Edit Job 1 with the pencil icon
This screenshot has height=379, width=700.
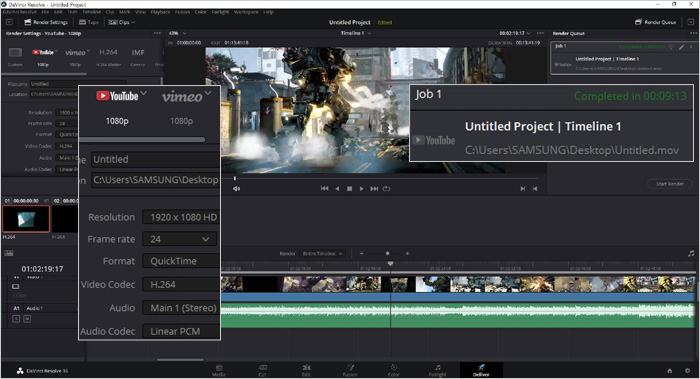coord(681,46)
